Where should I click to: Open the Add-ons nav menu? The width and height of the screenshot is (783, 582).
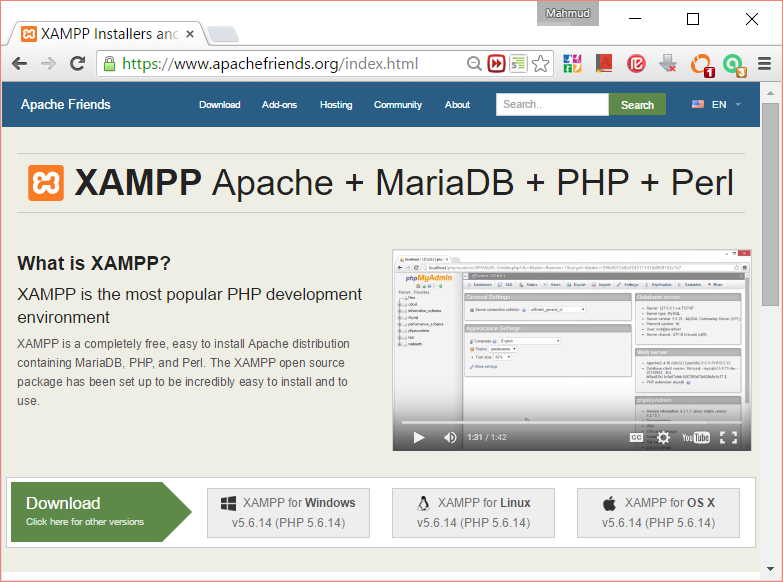[279, 104]
